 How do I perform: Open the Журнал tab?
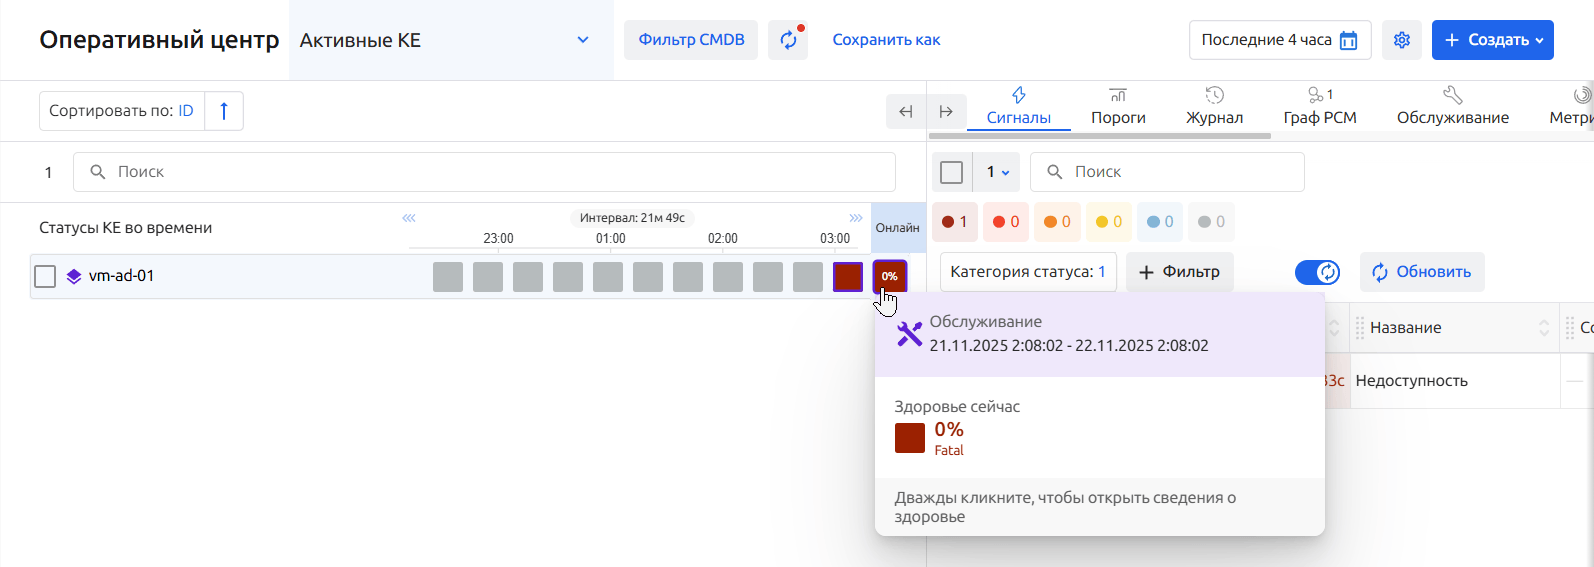coord(1214,107)
